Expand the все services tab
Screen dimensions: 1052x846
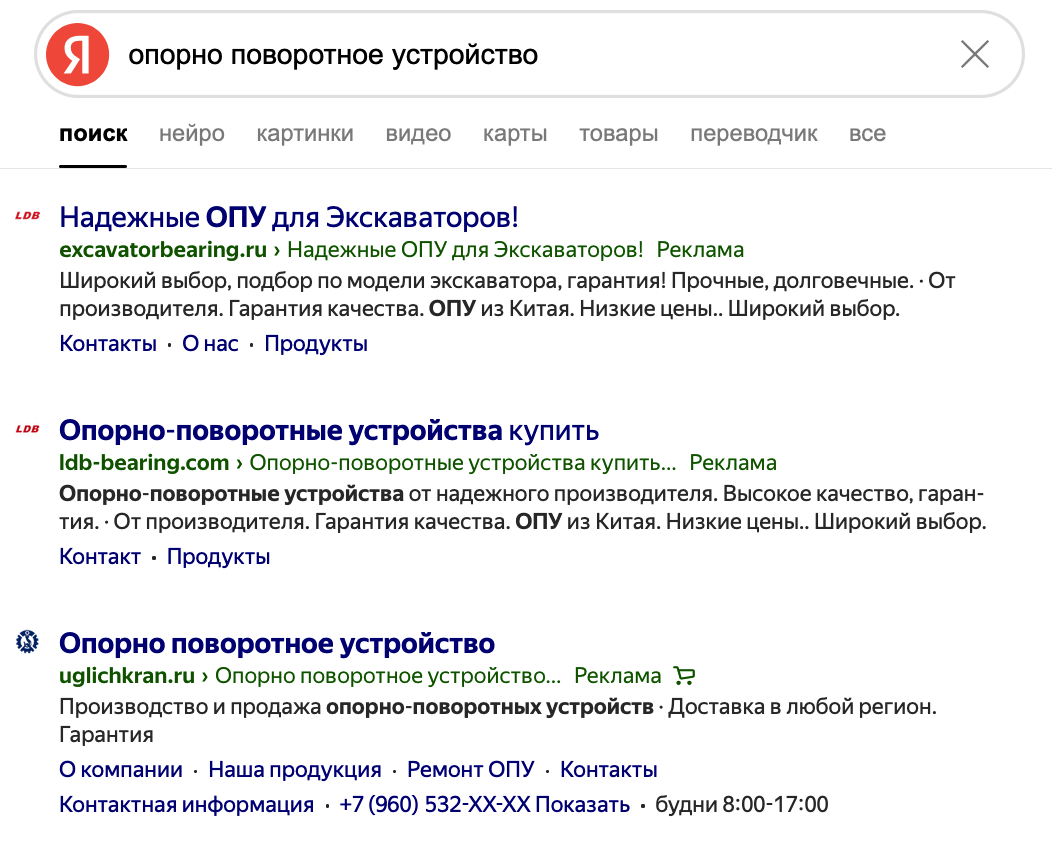867,134
